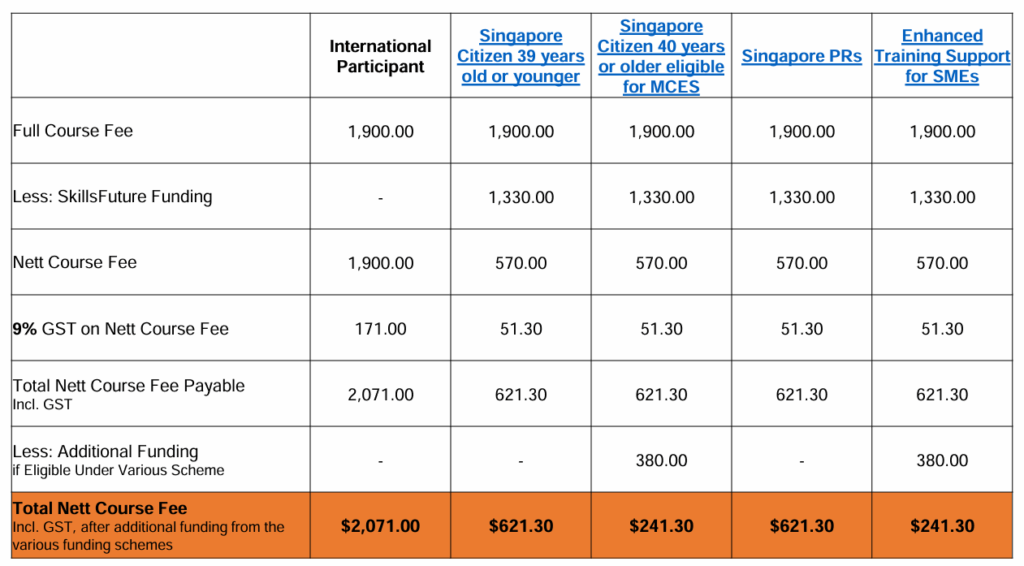Select the International Participant column header
The width and height of the screenshot is (1024, 566).
click(x=380, y=56)
